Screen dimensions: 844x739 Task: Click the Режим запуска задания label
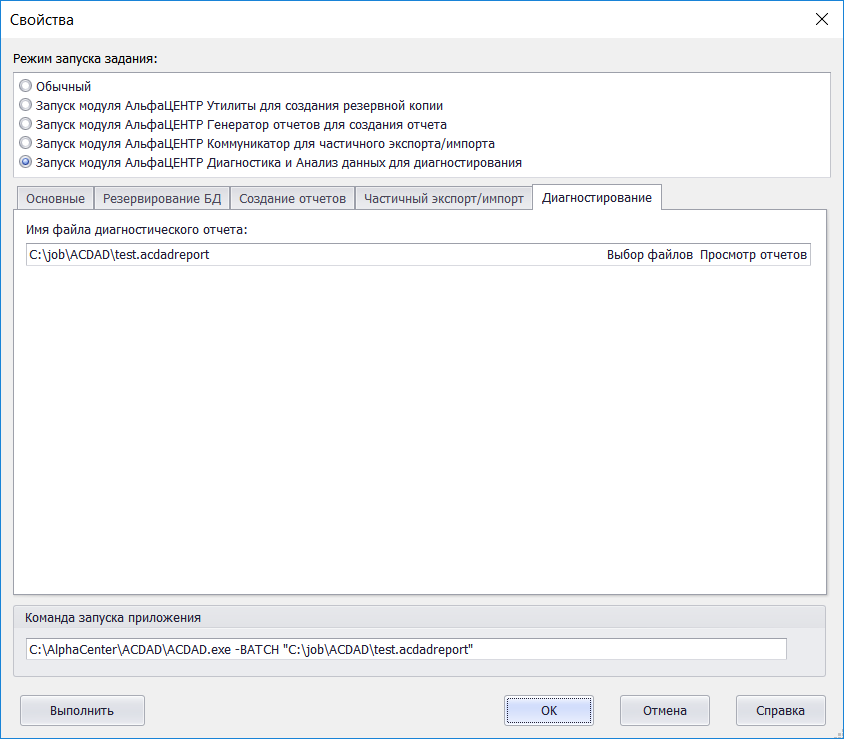pyautogui.click(x=85, y=59)
